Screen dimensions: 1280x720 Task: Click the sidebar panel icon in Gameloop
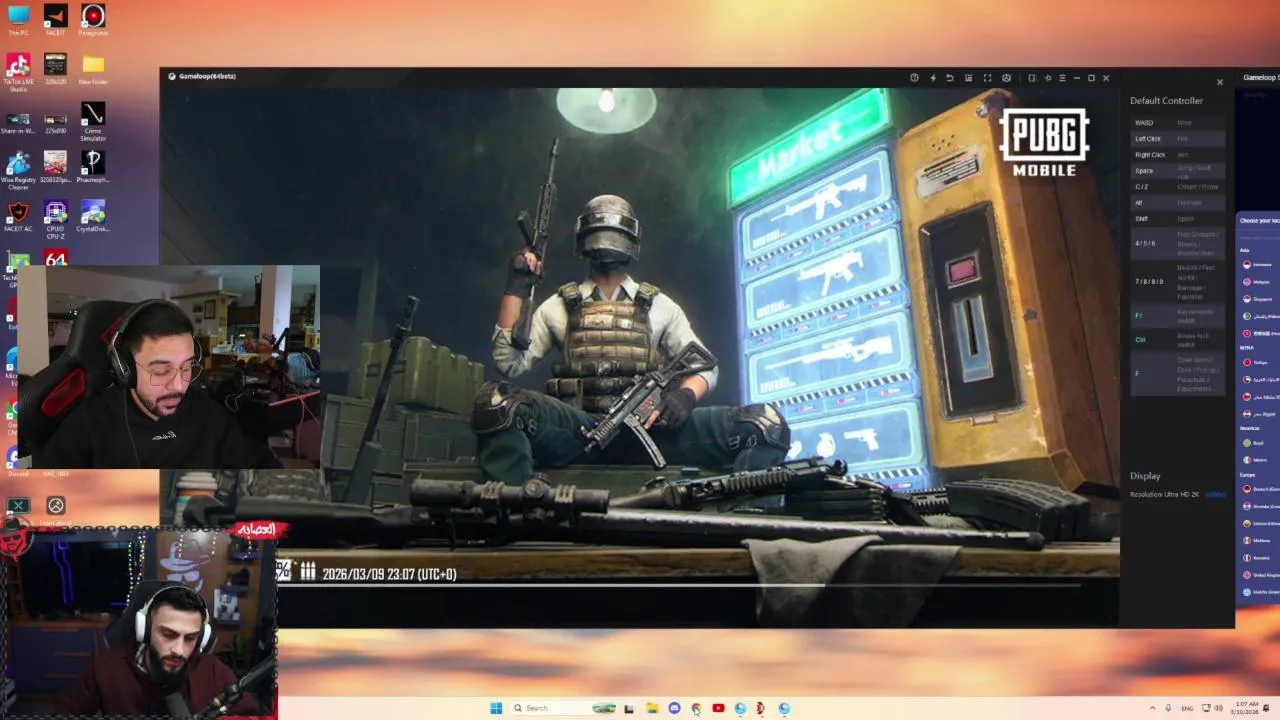click(1032, 78)
